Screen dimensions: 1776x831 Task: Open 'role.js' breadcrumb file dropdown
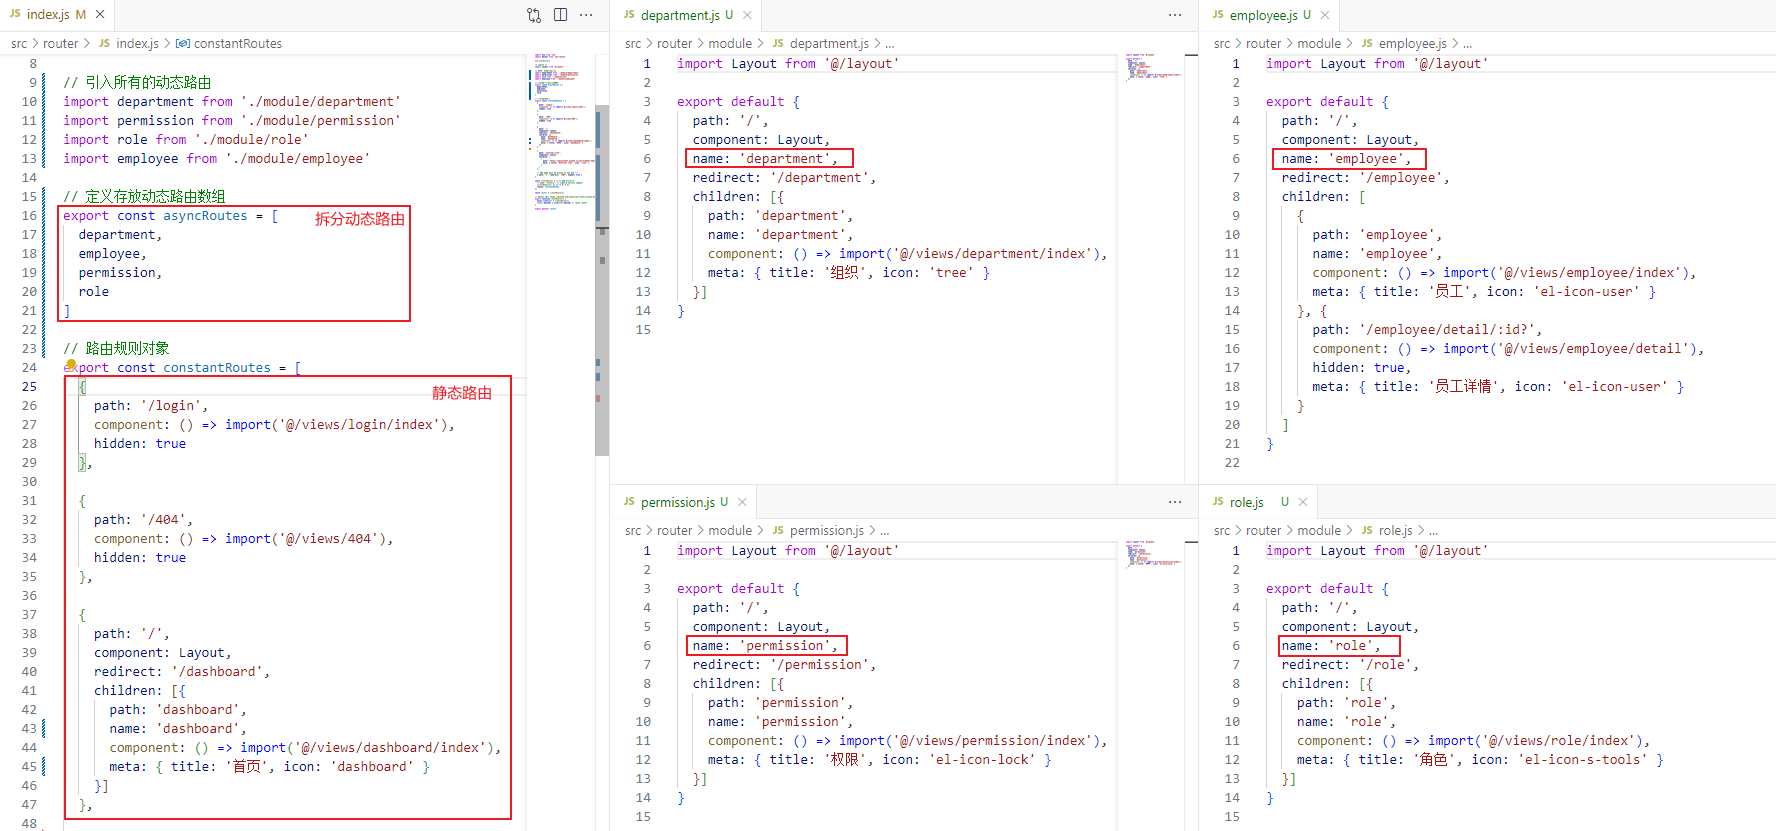(1396, 530)
